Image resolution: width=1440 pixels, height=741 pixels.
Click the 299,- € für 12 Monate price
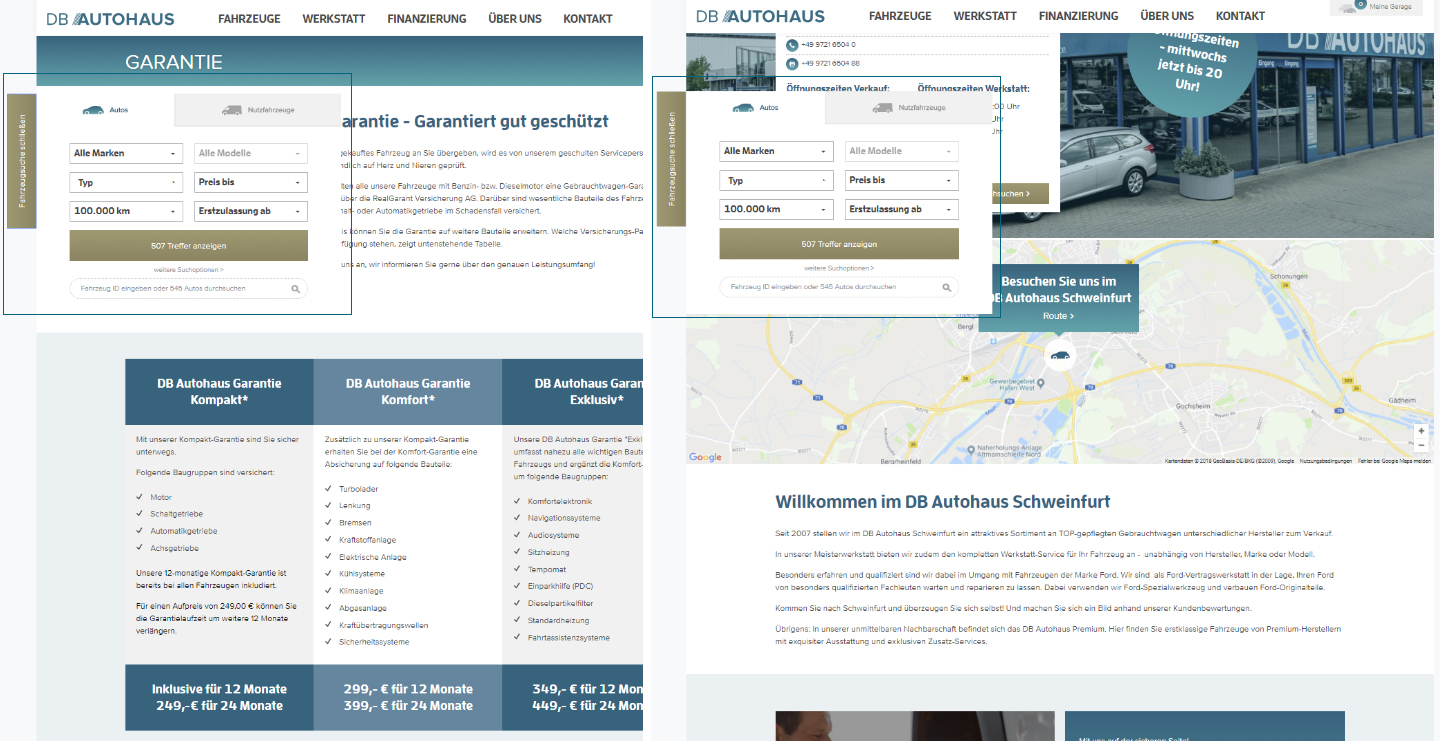pyautogui.click(x=408, y=689)
